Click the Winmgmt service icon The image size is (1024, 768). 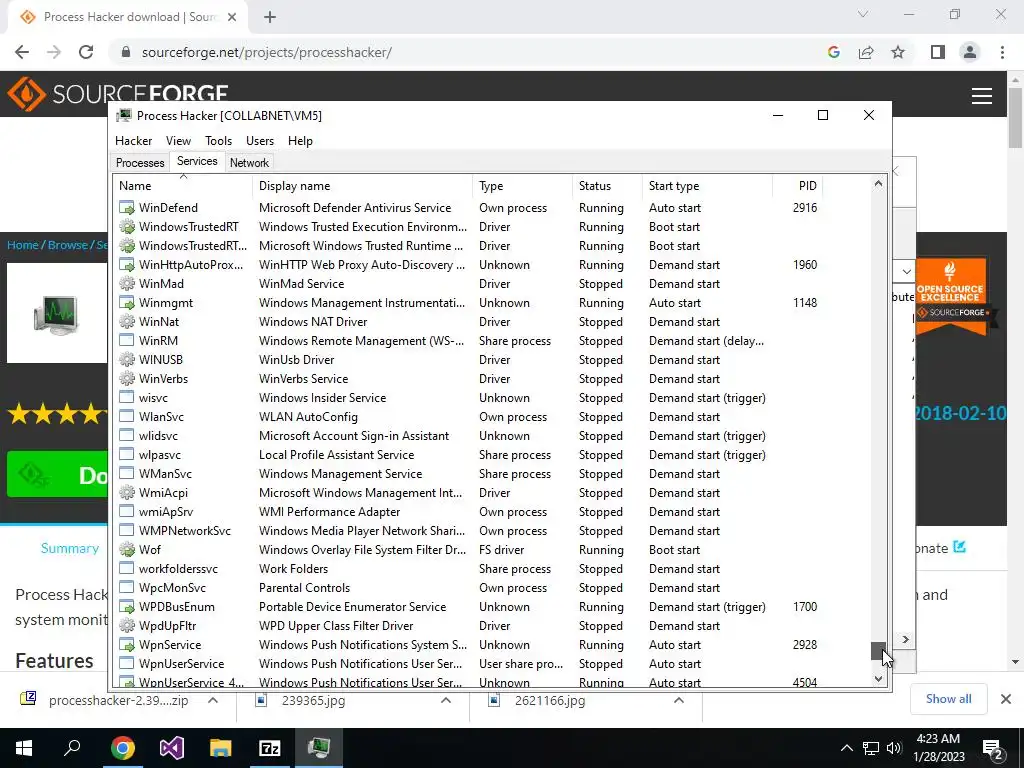127,302
